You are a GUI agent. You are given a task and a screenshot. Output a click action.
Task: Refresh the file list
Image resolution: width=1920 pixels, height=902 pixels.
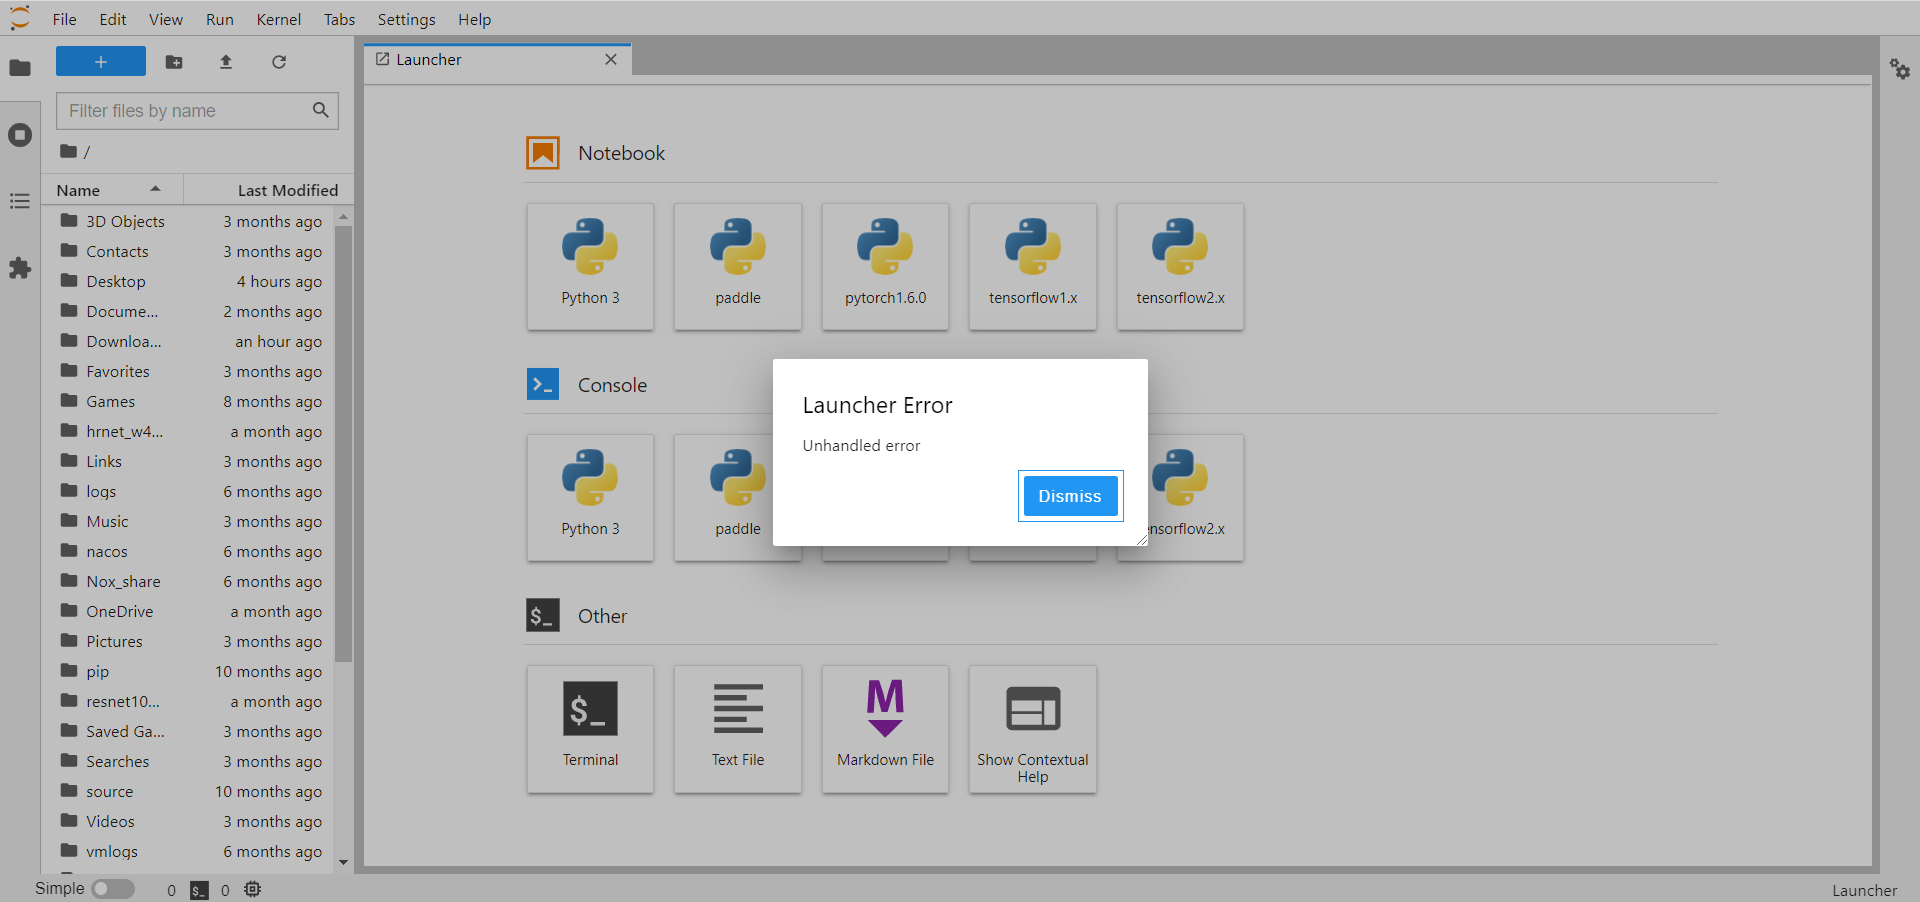[279, 62]
